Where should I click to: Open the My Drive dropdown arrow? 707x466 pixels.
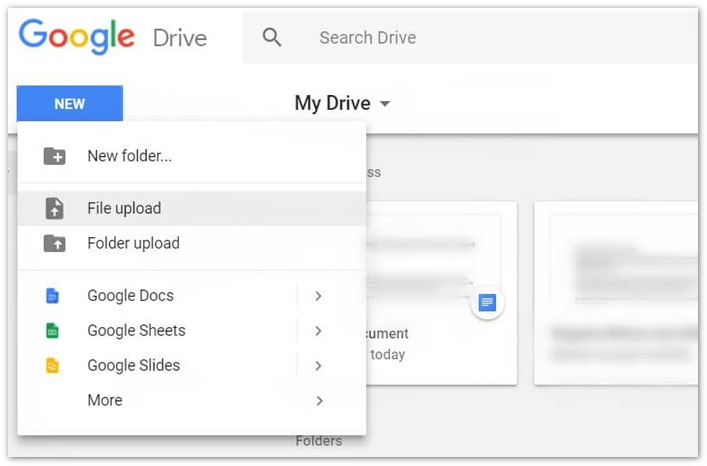pyautogui.click(x=385, y=104)
